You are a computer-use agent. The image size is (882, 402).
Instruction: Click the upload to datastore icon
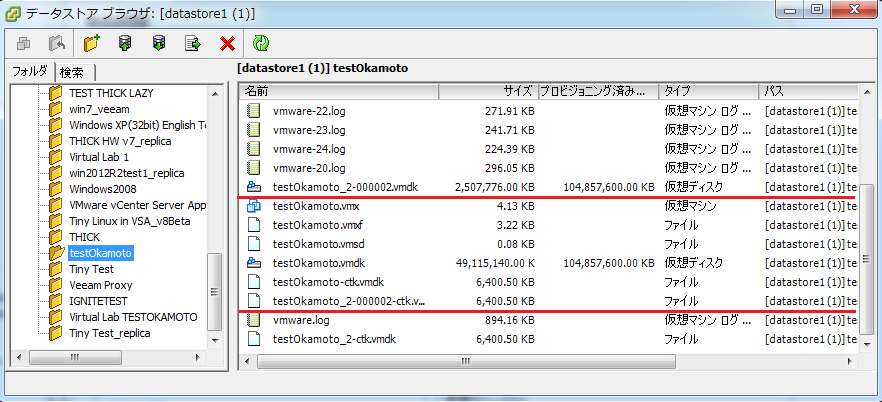pyautogui.click(x=125, y=43)
